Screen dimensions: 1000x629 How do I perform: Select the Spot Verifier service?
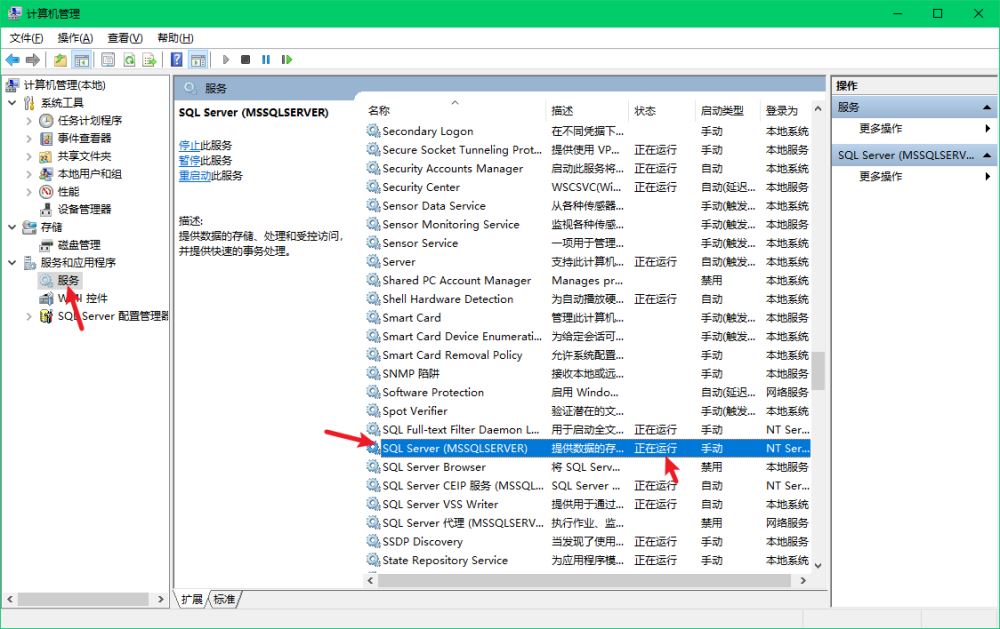[x=588, y=411]
